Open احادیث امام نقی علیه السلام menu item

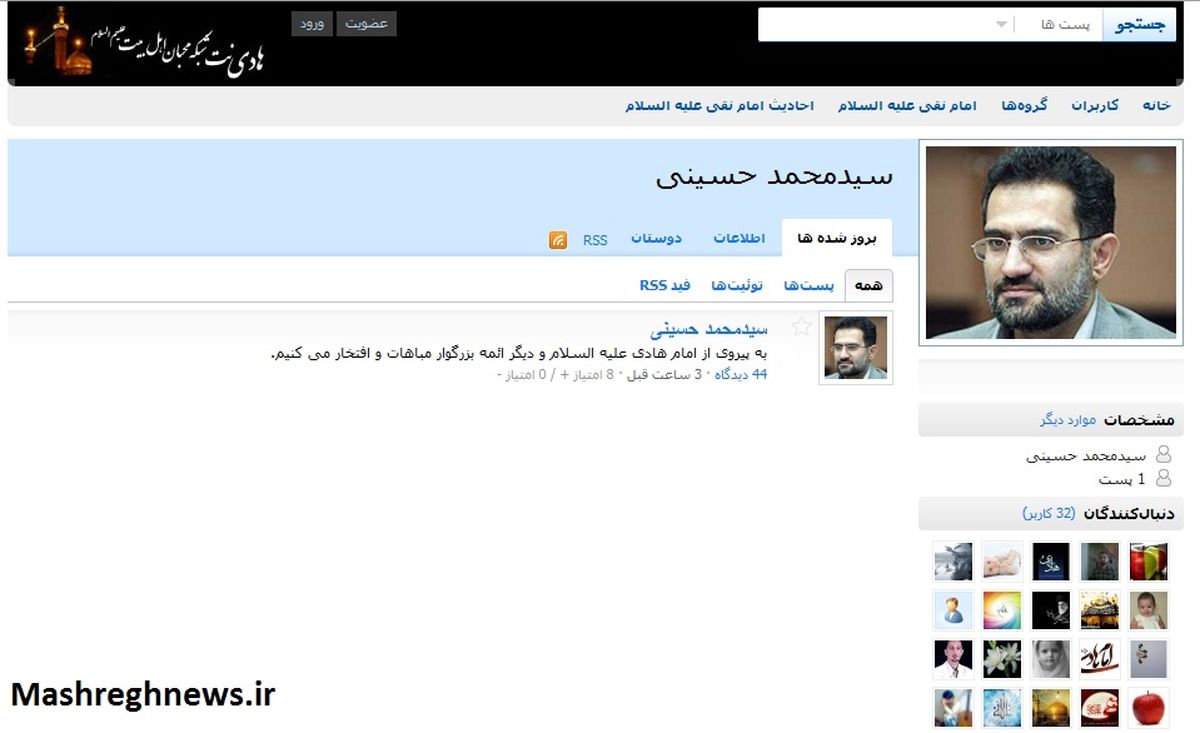coord(720,105)
